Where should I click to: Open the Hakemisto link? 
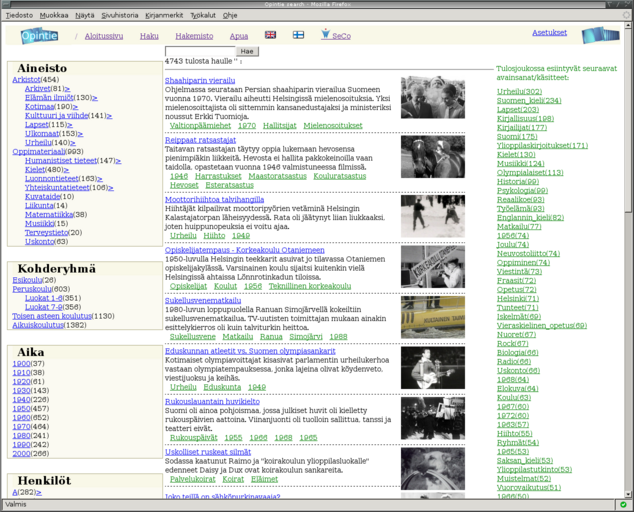point(194,36)
